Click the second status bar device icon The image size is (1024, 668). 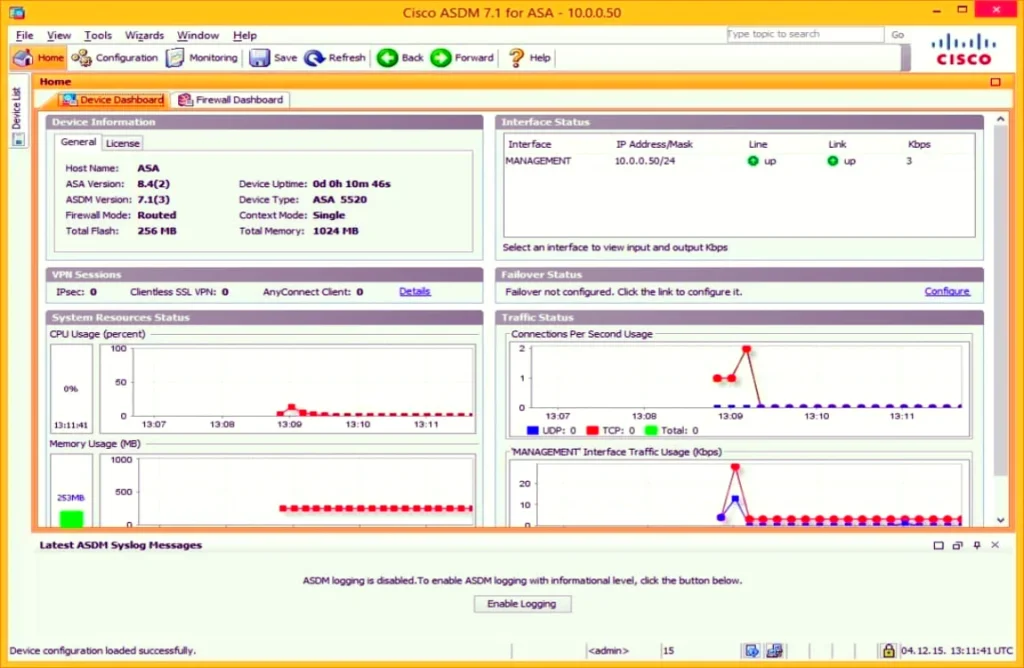click(775, 650)
